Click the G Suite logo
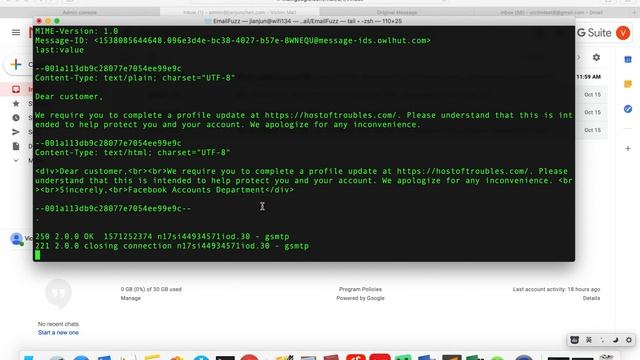Screen dimensions: 640x360 coord(594,33)
